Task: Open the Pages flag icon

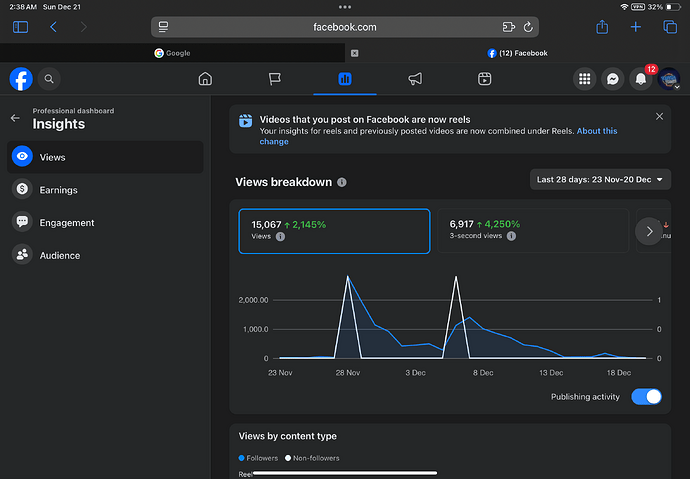Action: pyautogui.click(x=274, y=79)
